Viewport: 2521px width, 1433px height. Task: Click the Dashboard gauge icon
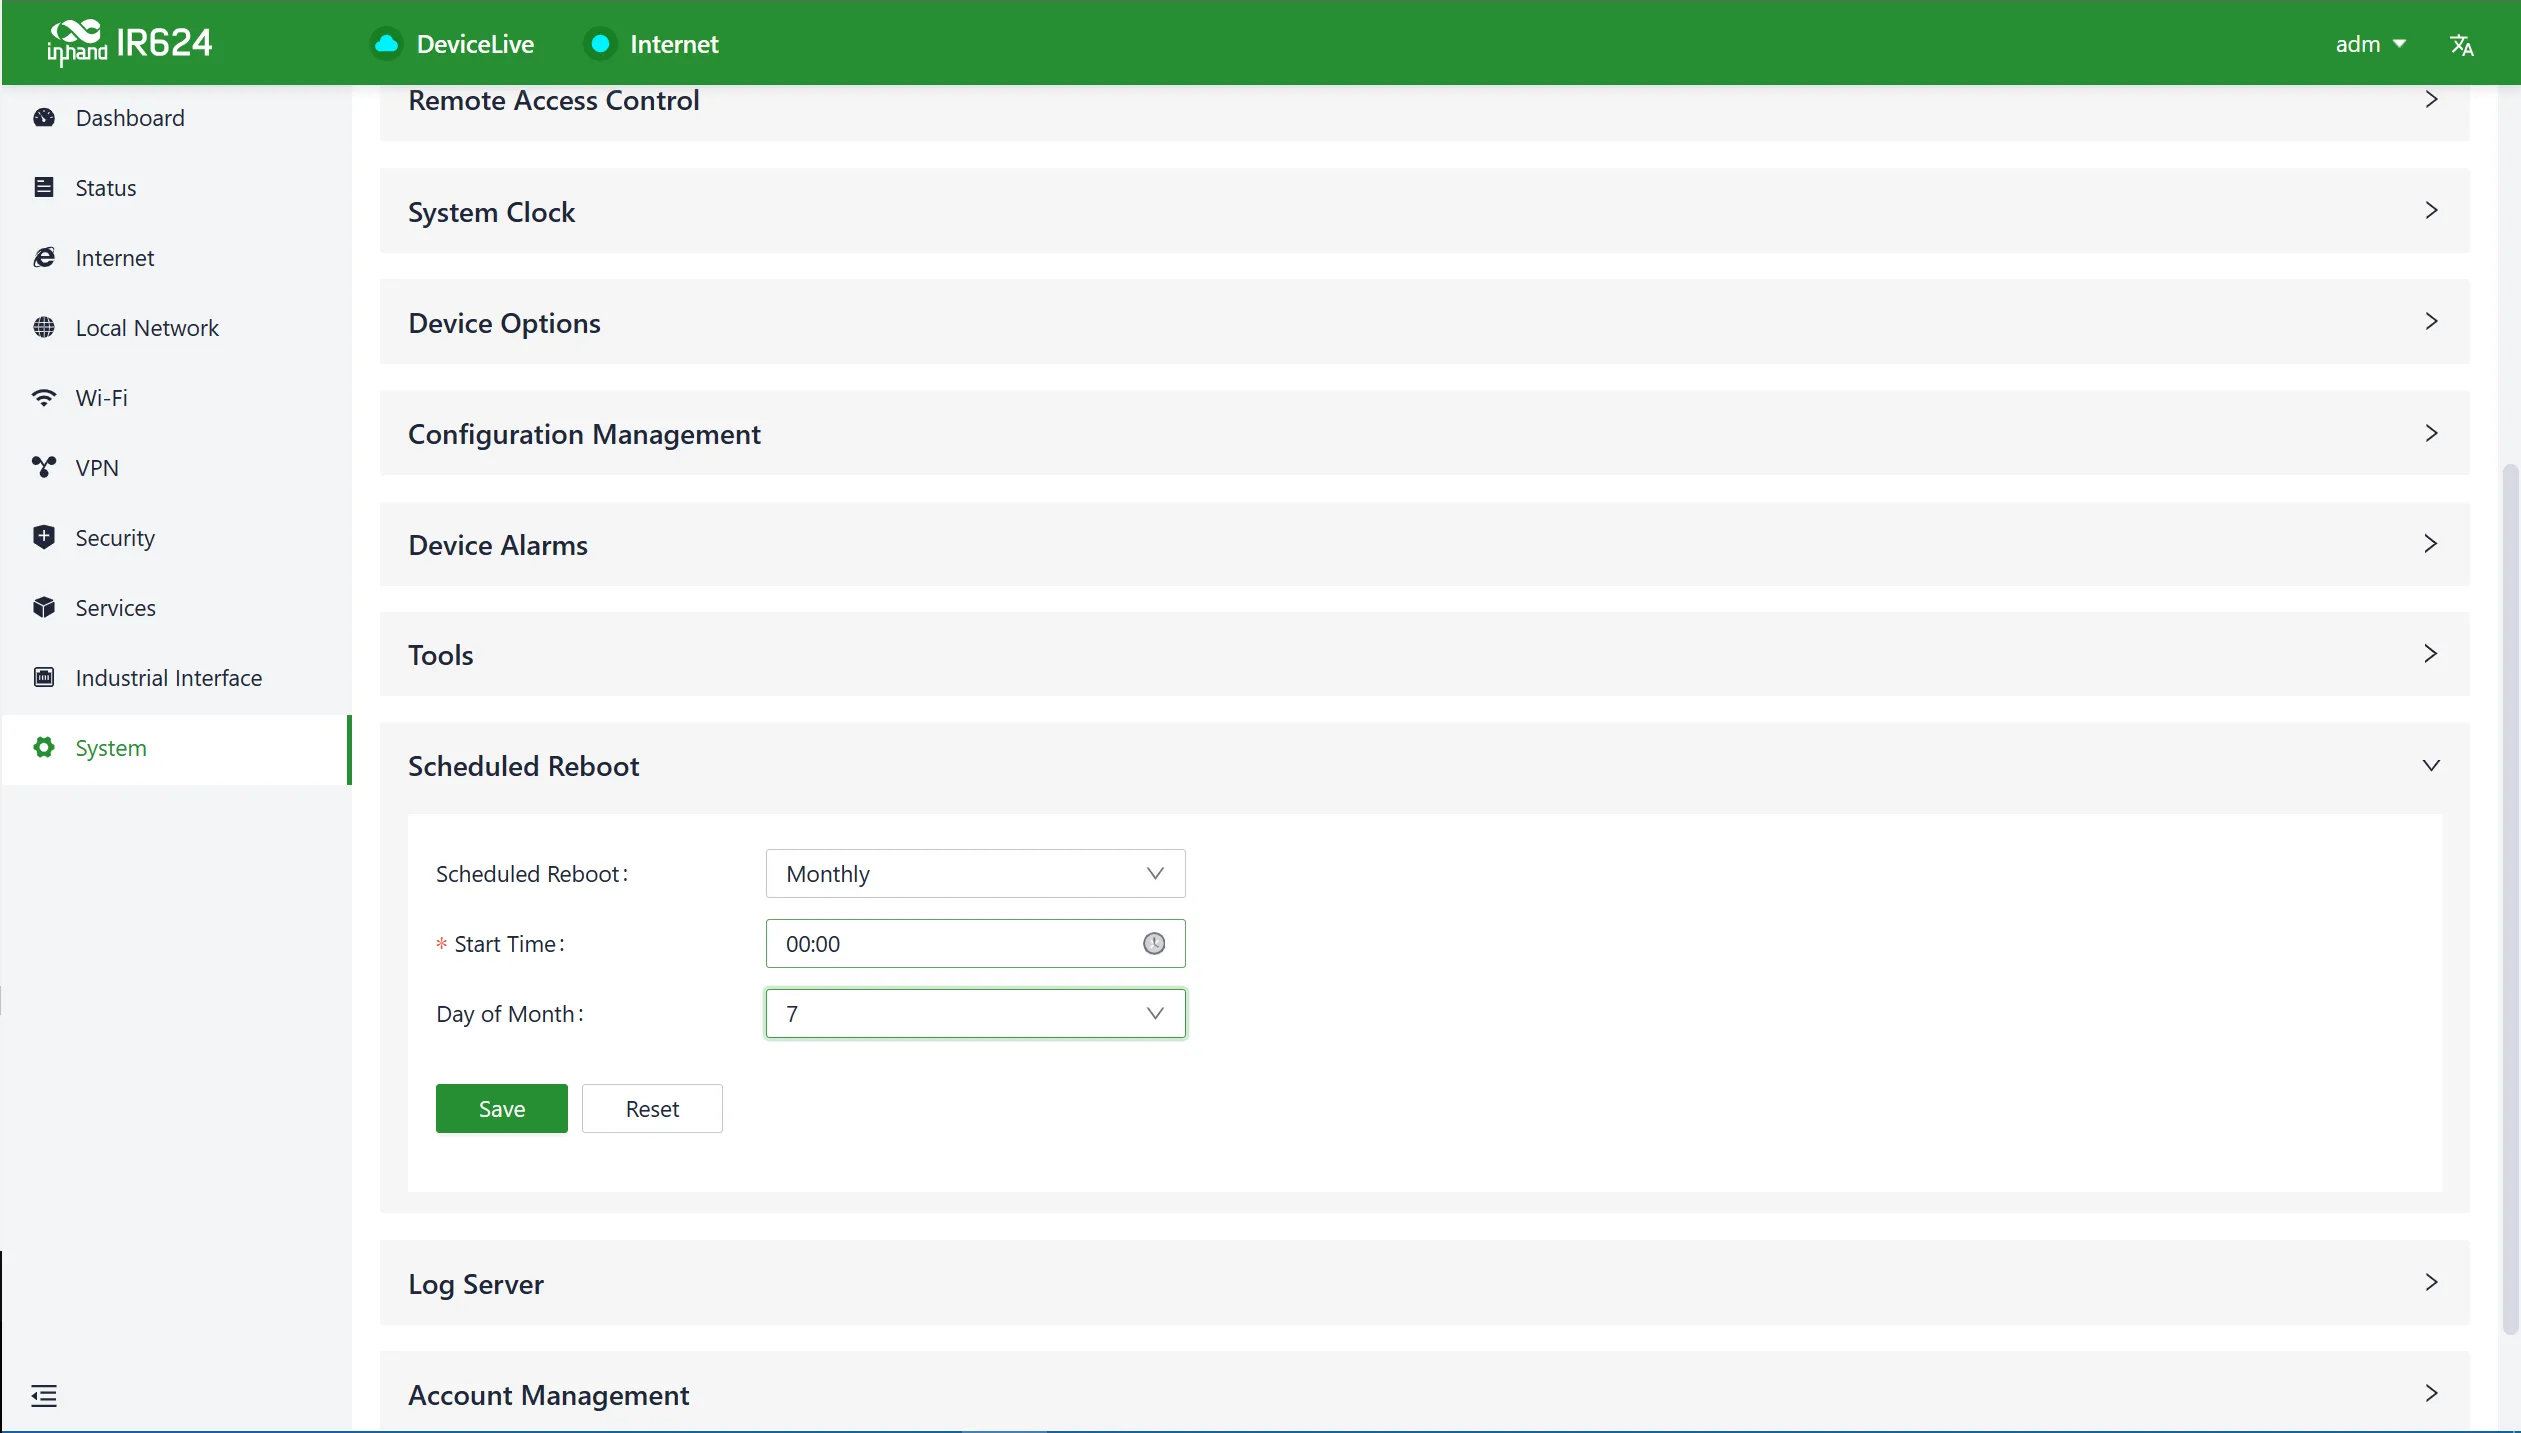pos(44,118)
